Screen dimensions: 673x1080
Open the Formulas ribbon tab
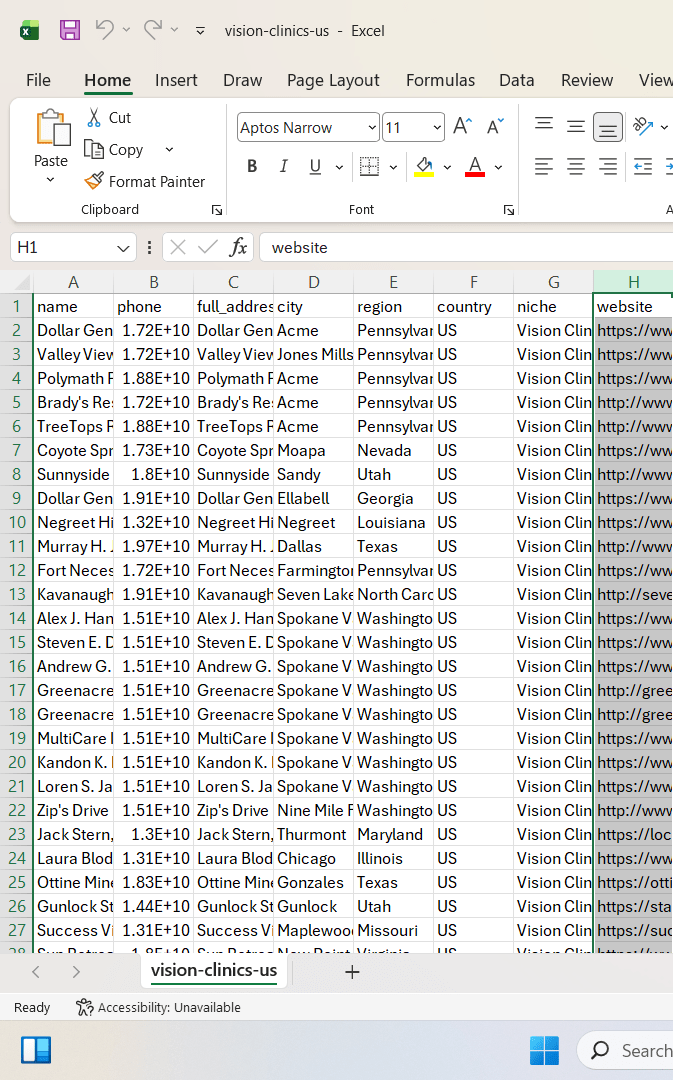click(x=440, y=80)
